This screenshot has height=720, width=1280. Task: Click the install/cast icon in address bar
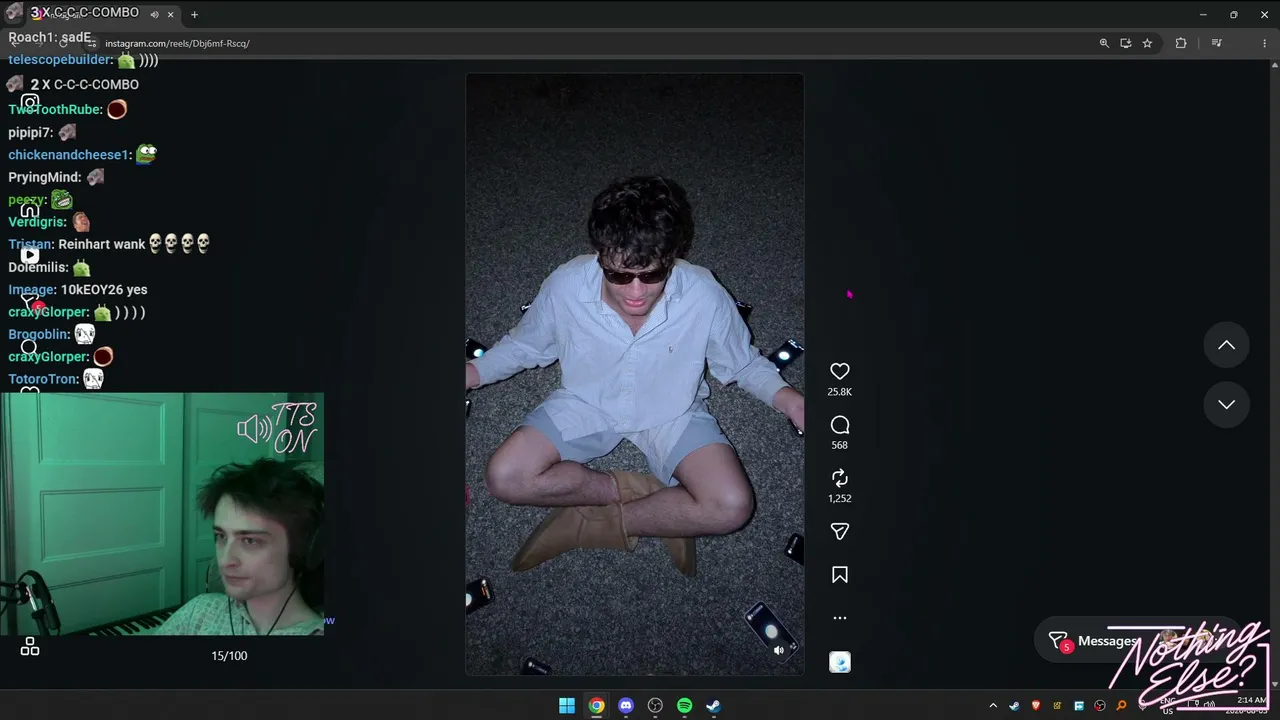[1126, 43]
